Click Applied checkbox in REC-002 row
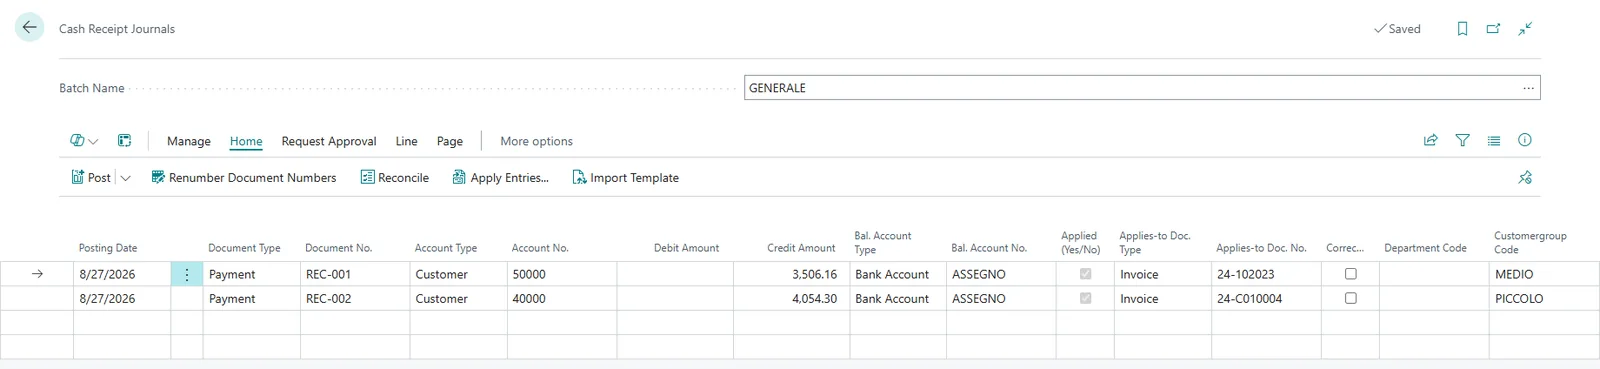Image resolution: width=1600 pixels, height=369 pixels. pyautogui.click(x=1085, y=298)
